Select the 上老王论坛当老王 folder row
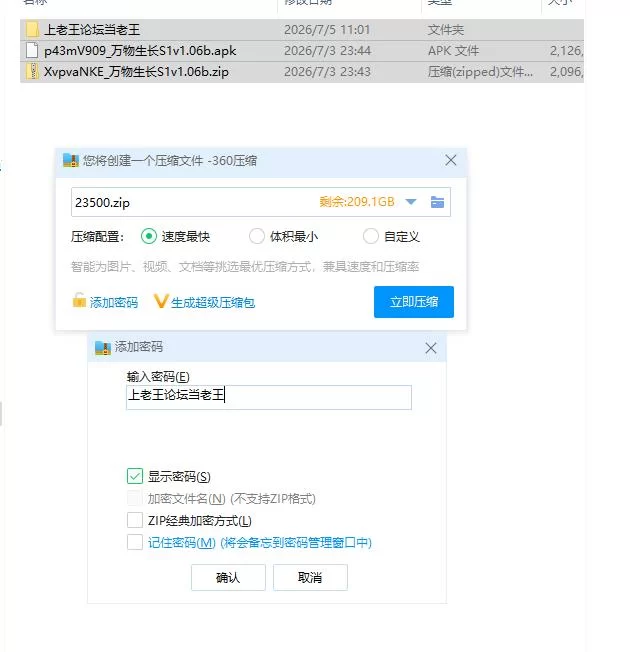 [x=302, y=30]
